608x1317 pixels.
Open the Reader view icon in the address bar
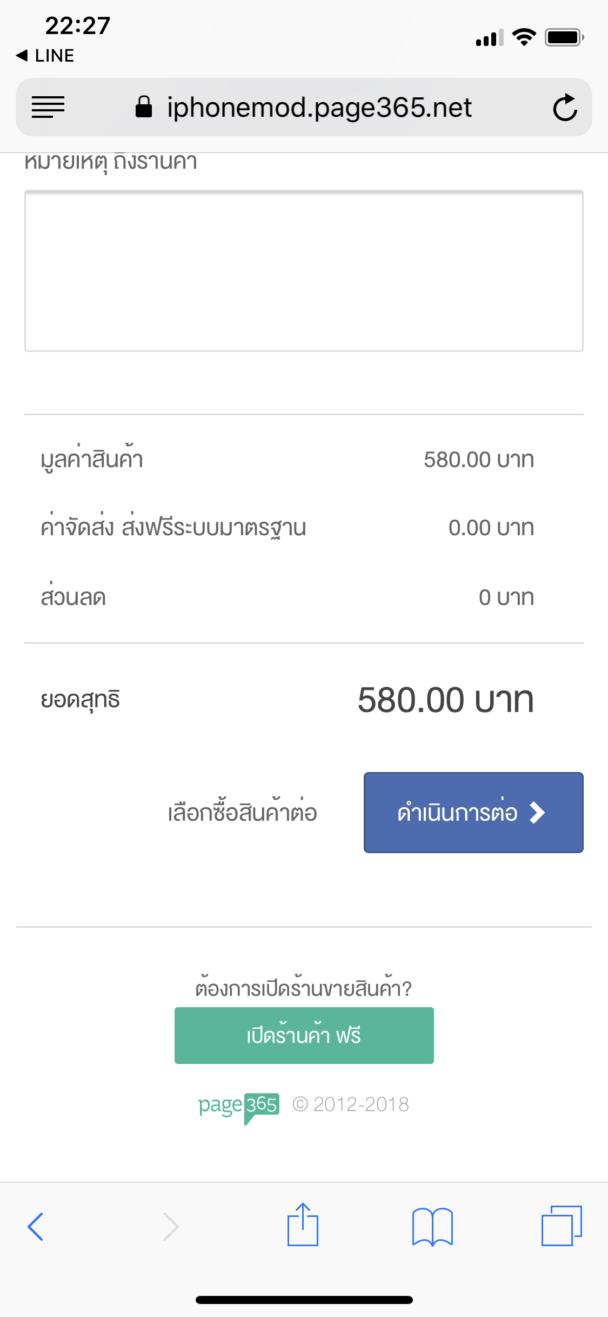click(x=48, y=108)
